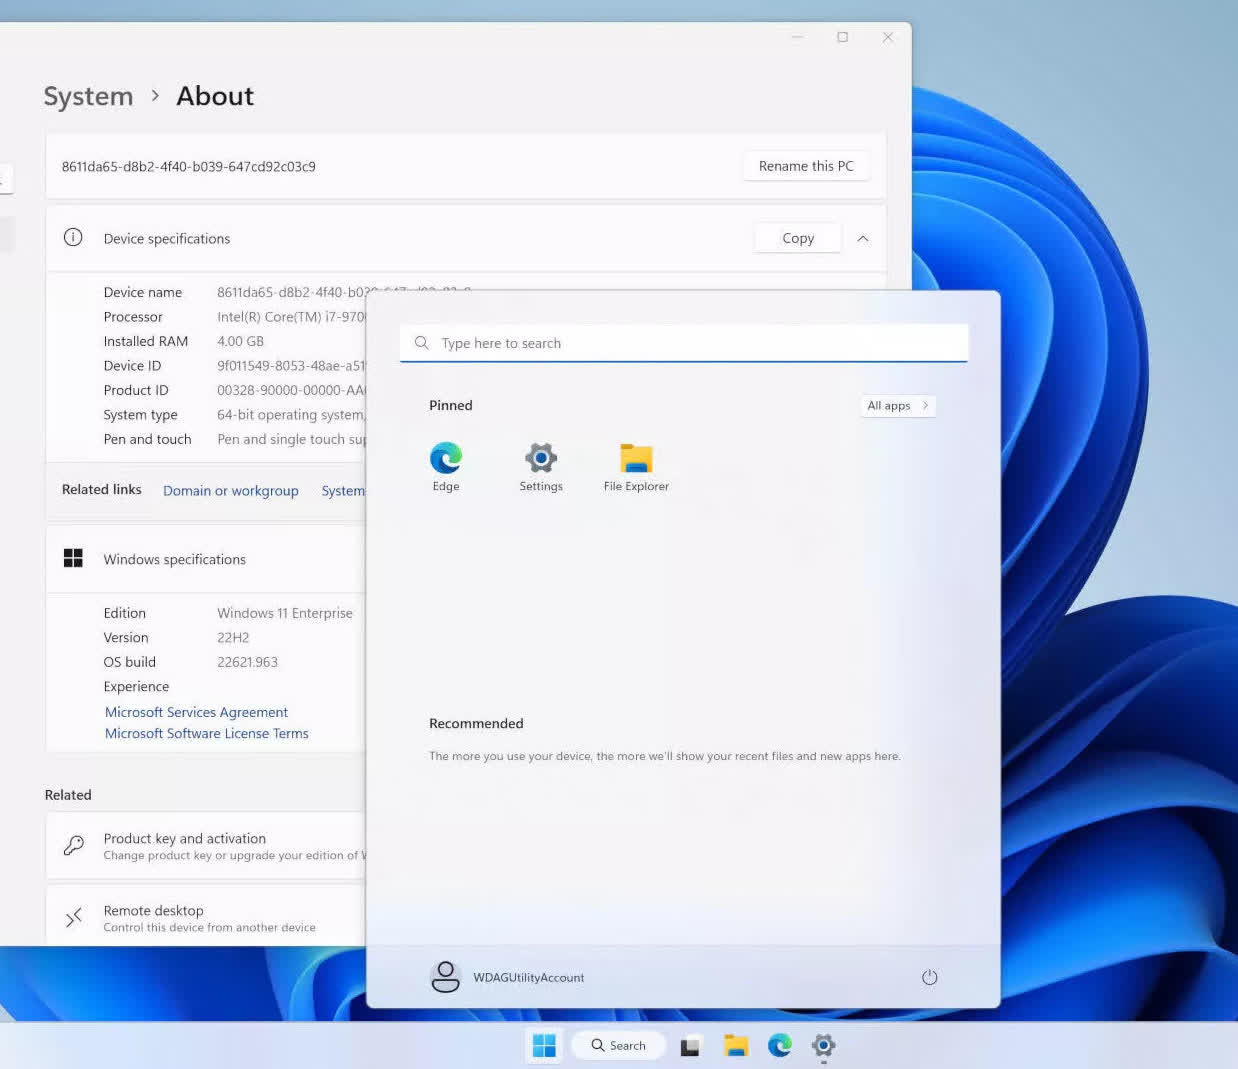Expand the All apps list

coord(897,405)
